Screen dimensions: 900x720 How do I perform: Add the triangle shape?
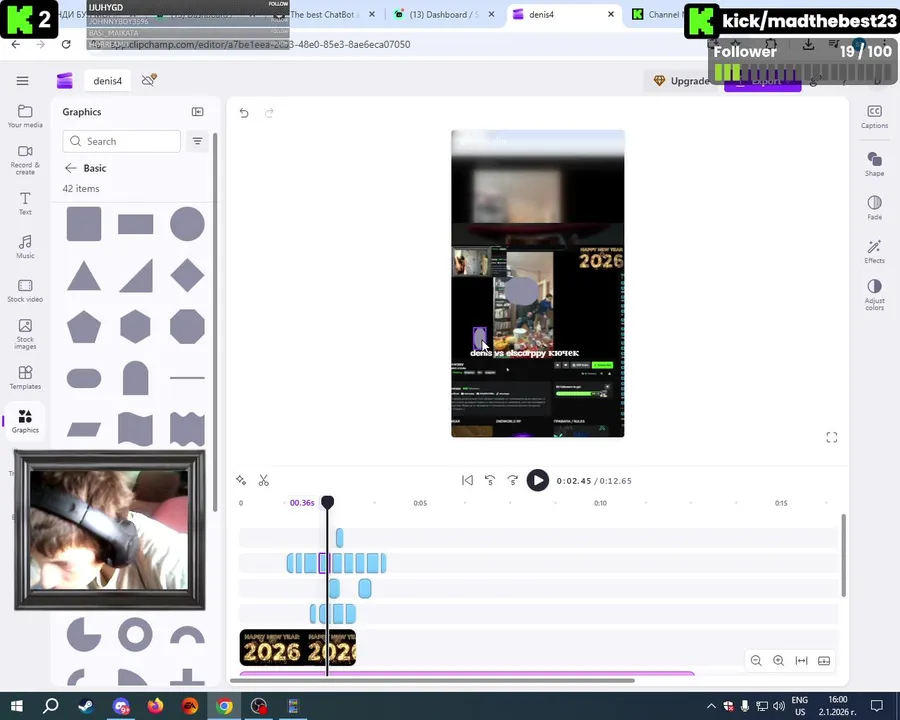84,276
